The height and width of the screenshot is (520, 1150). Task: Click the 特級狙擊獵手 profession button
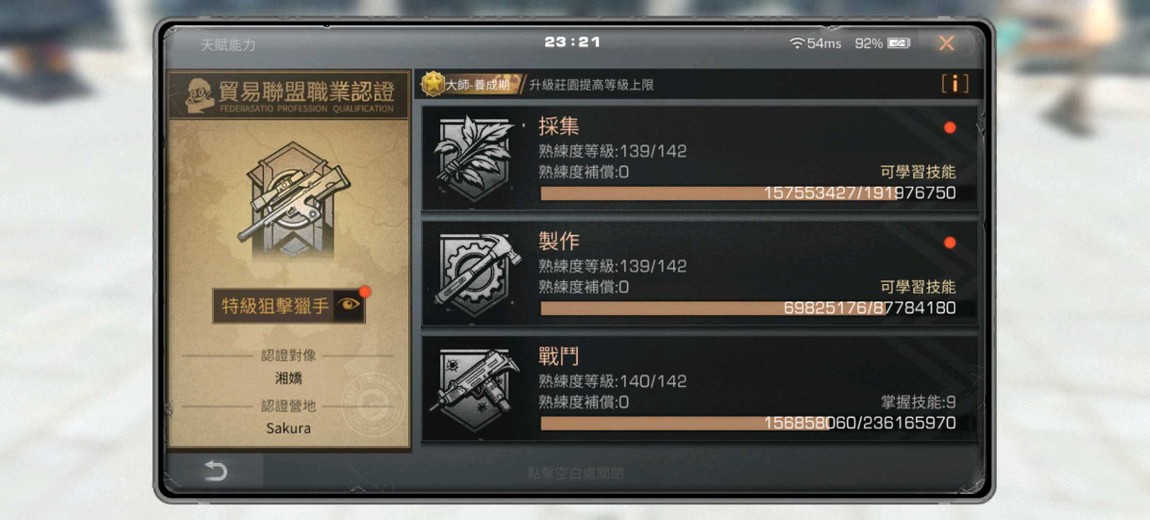(x=274, y=306)
